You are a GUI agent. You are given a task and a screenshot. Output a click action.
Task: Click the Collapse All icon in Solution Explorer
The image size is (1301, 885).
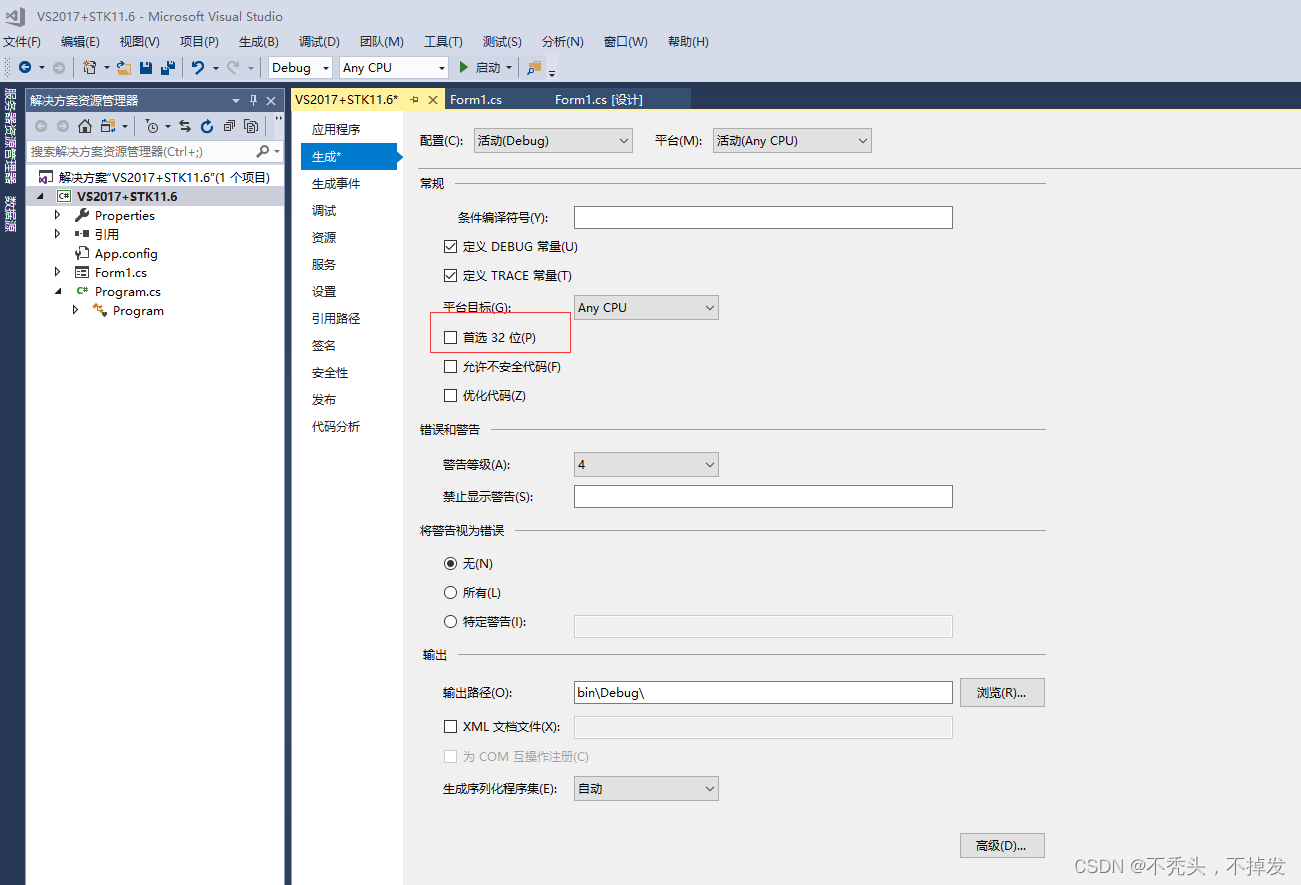coord(229,126)
